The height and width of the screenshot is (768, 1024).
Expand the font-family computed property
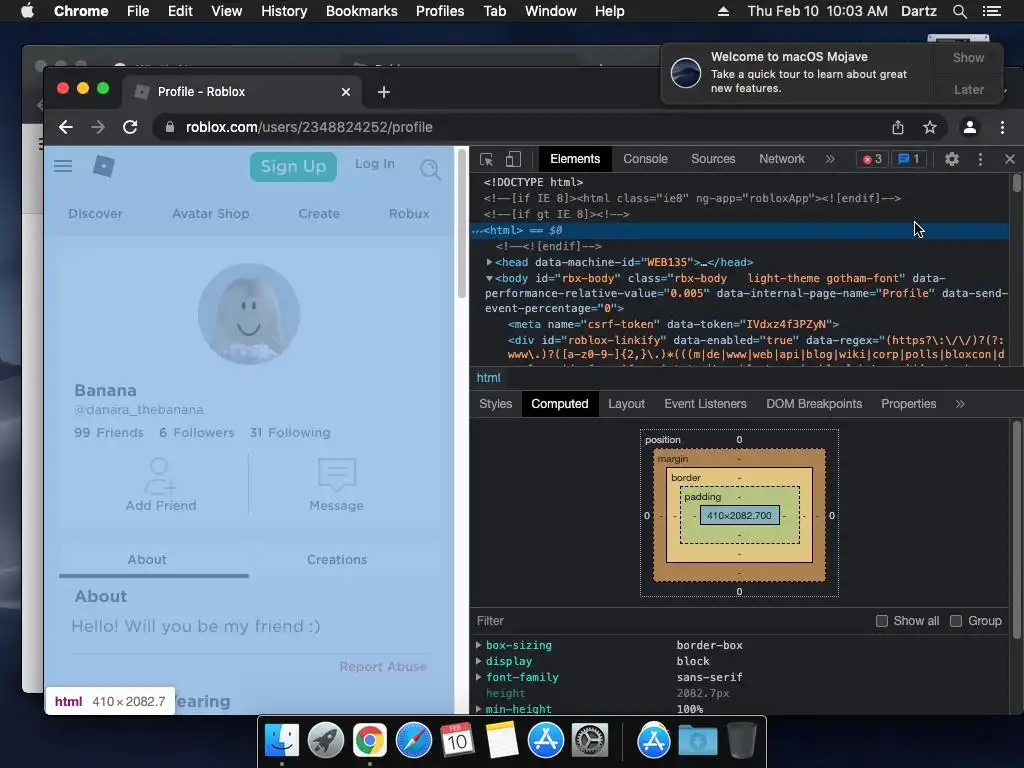(479, 677)
